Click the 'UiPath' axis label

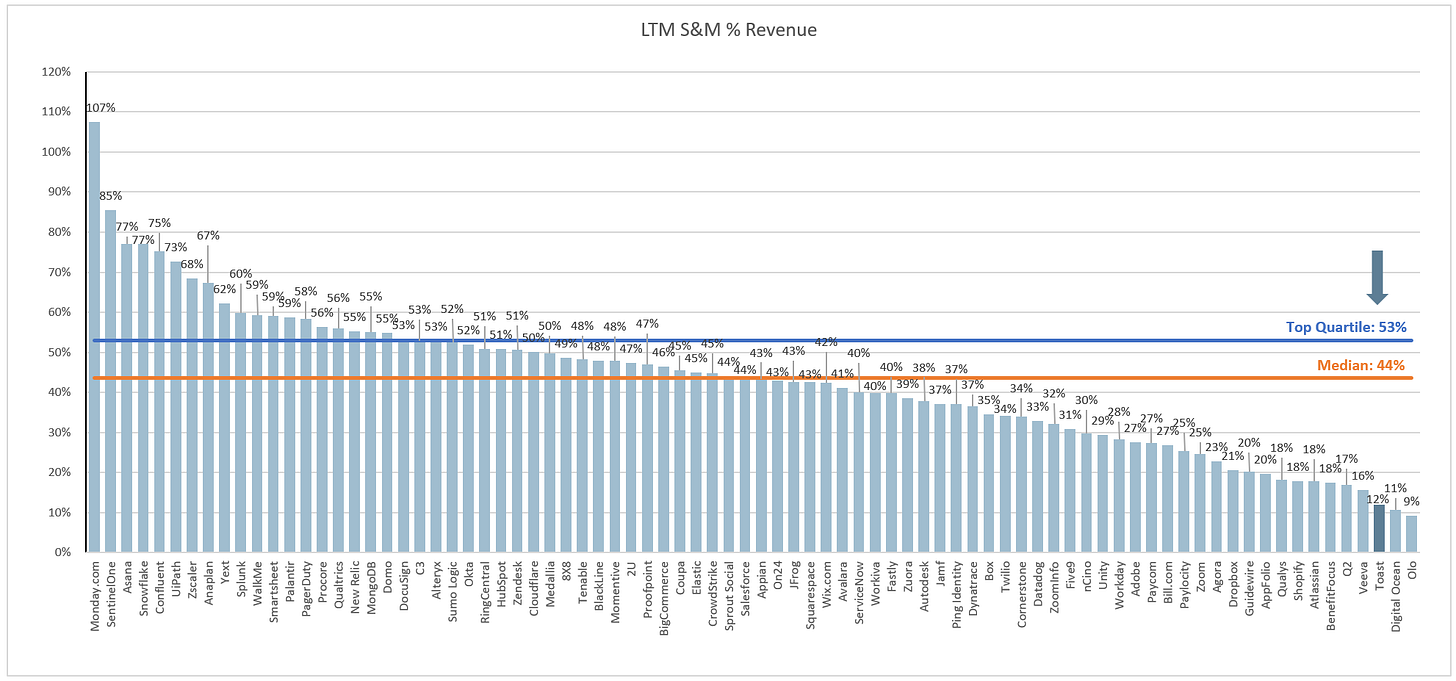[x=176, y=579]
